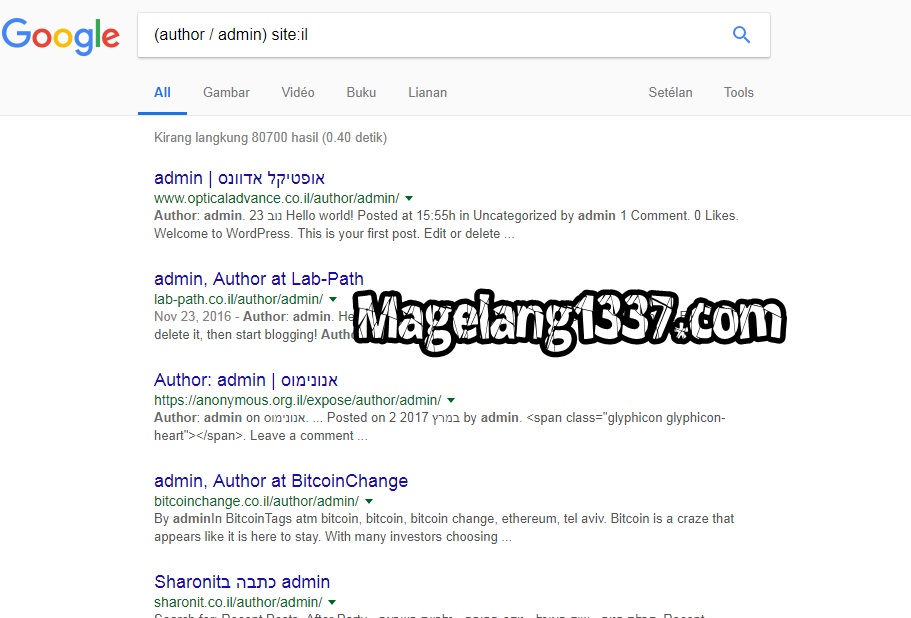The width and height of the screenshot is (911, 618).
Task: Expand dropdown arrow next to lab-path.co.il URL
Action: point(333,300)
